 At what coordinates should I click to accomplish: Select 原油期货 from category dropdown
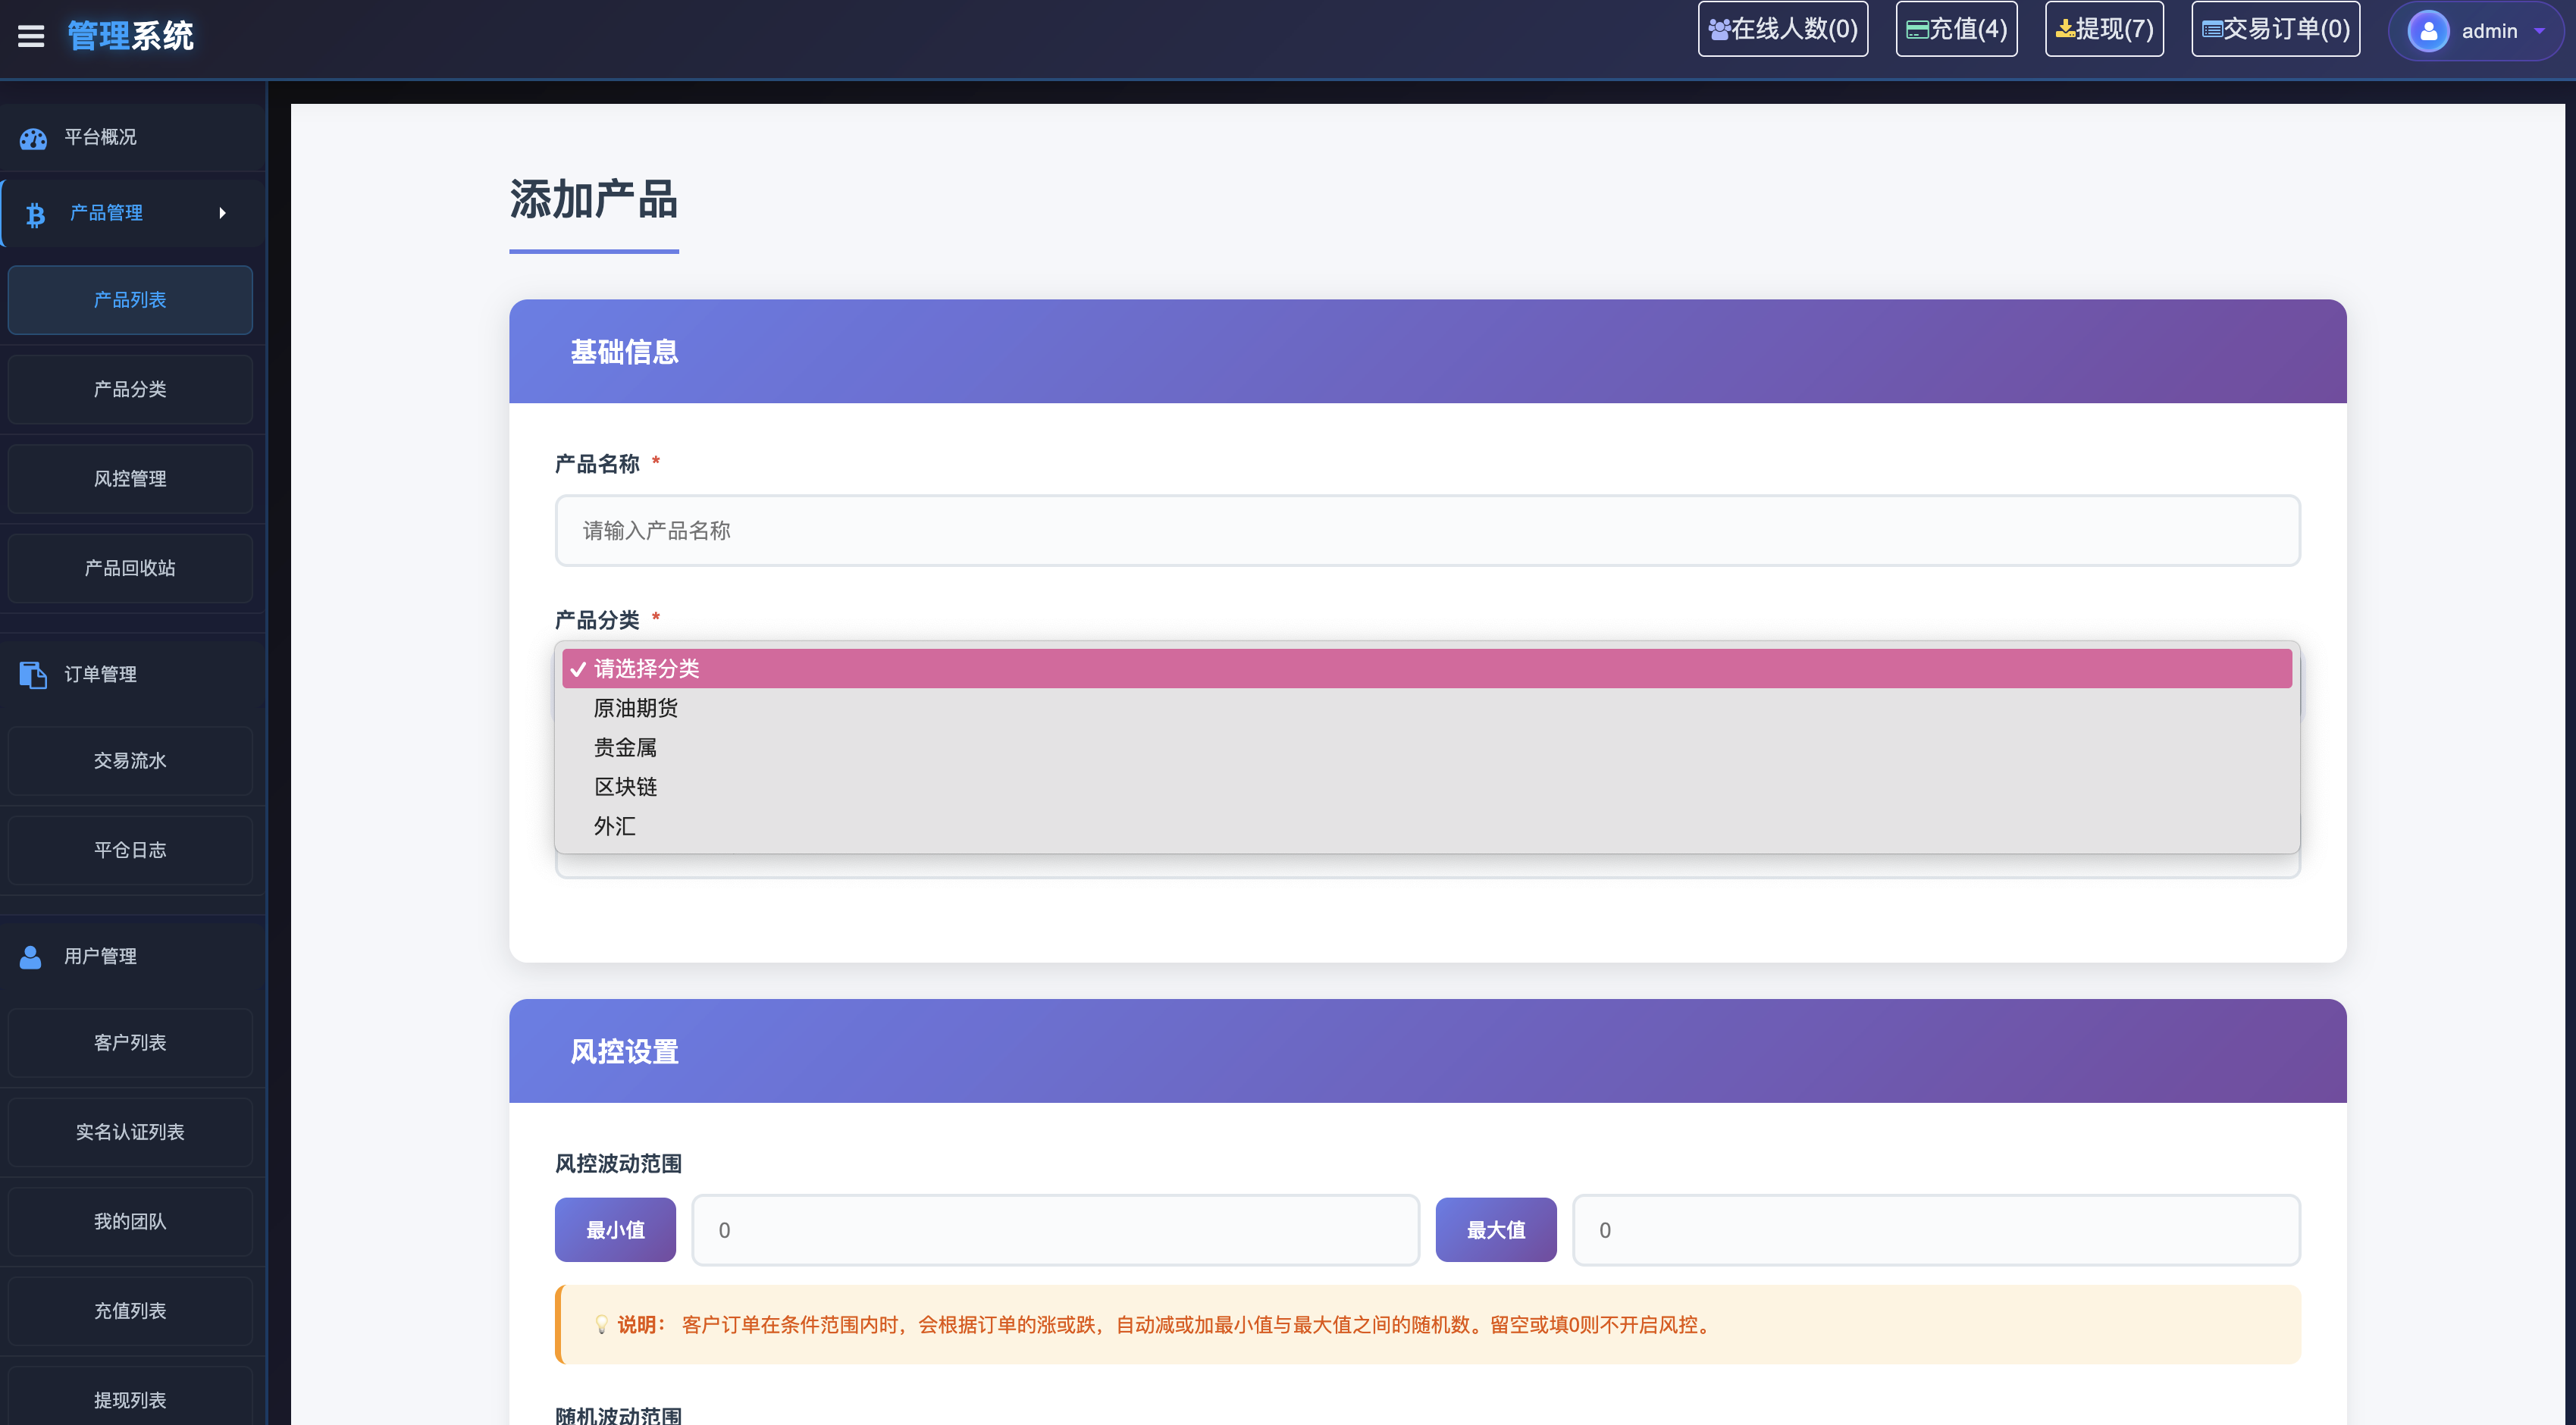coord(636,708)
